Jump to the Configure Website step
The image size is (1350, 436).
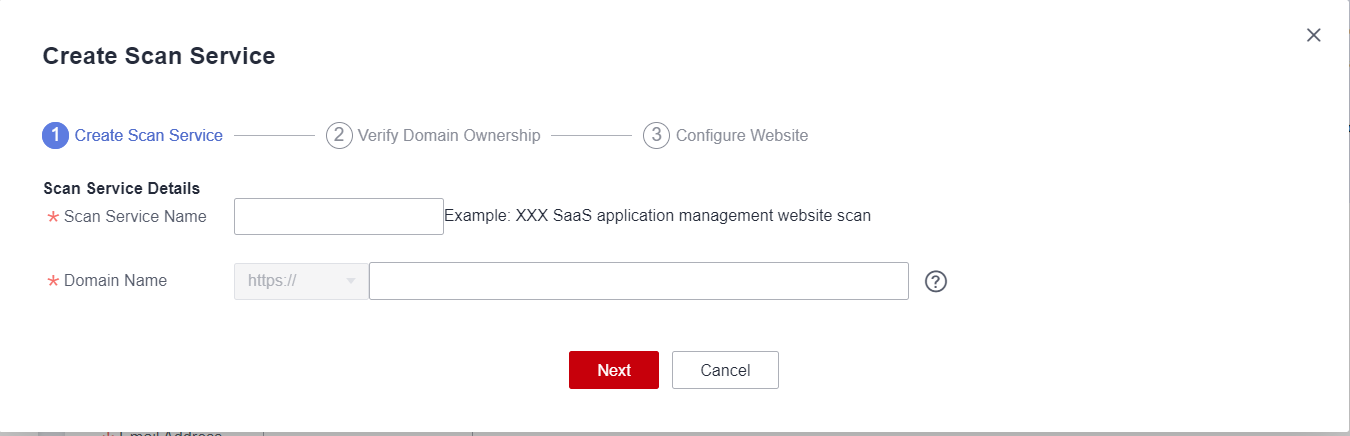coord(742,135)
